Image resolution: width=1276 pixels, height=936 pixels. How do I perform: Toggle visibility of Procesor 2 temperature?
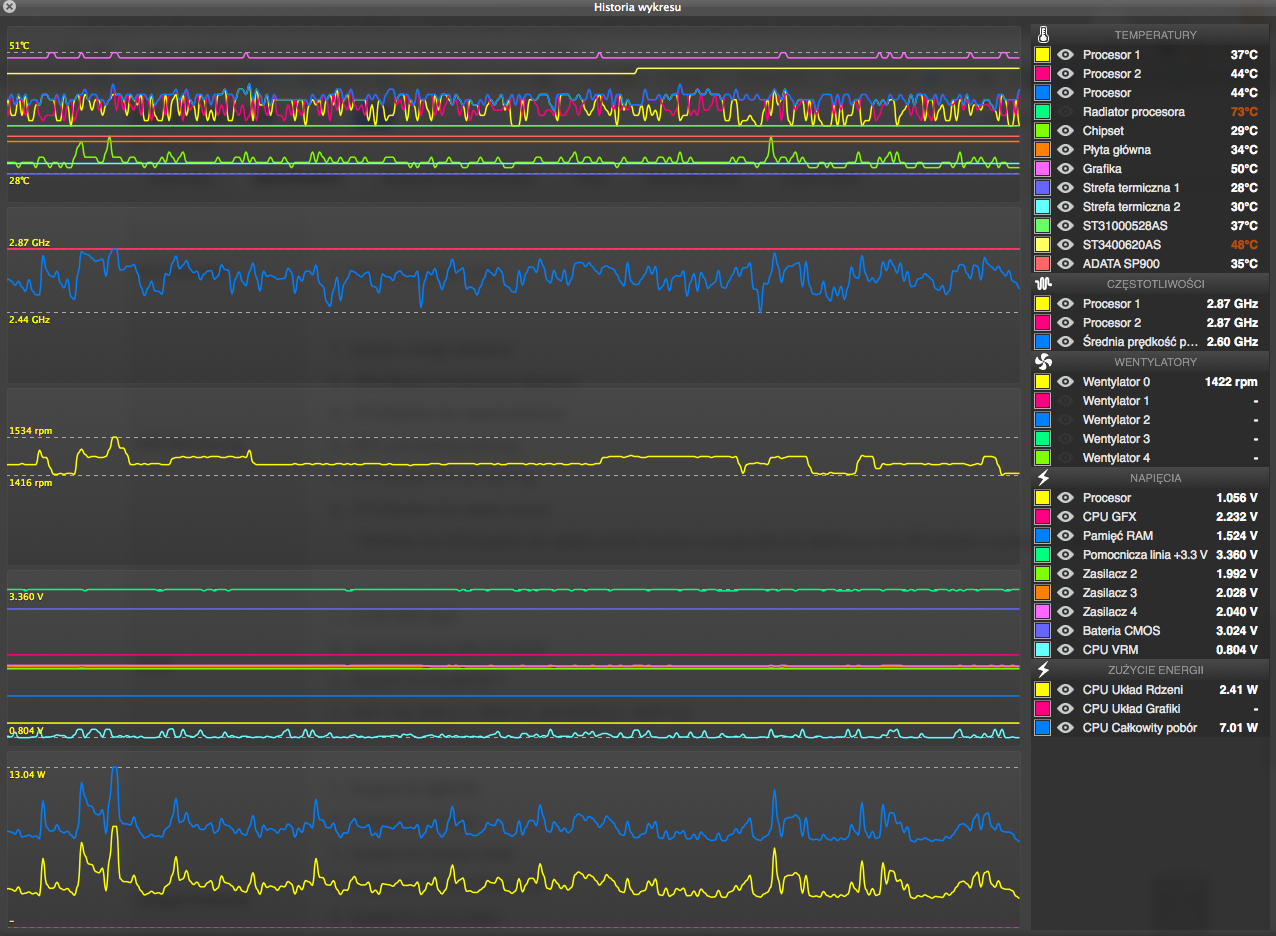pos(1066,74)
